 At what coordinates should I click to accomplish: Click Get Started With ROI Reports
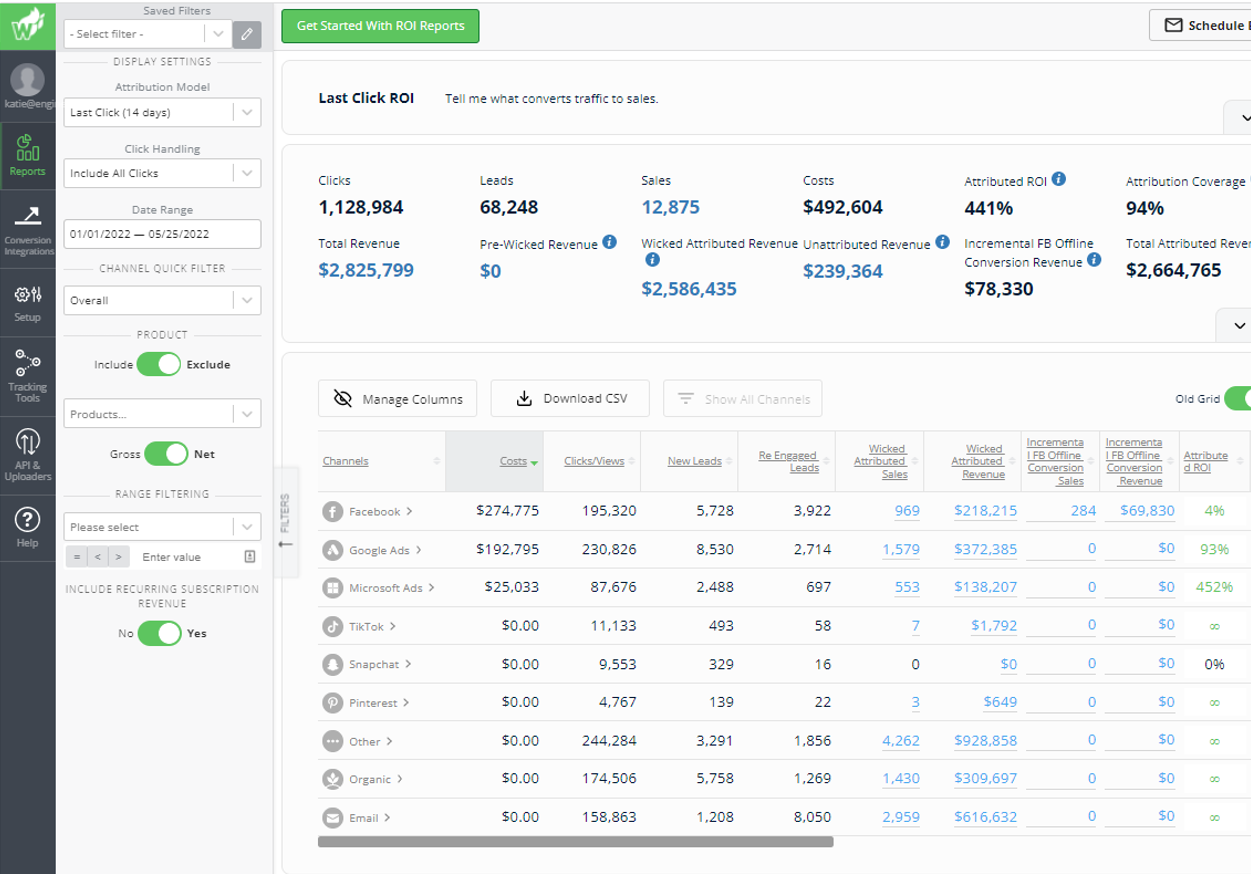coord(380,26)
